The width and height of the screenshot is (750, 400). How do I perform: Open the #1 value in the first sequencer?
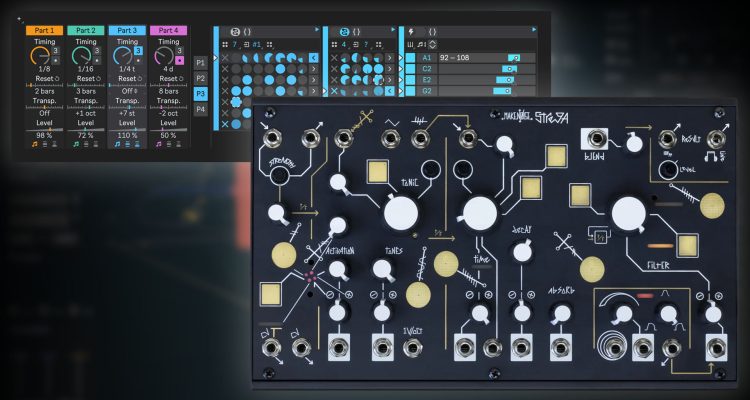point(257,44)
